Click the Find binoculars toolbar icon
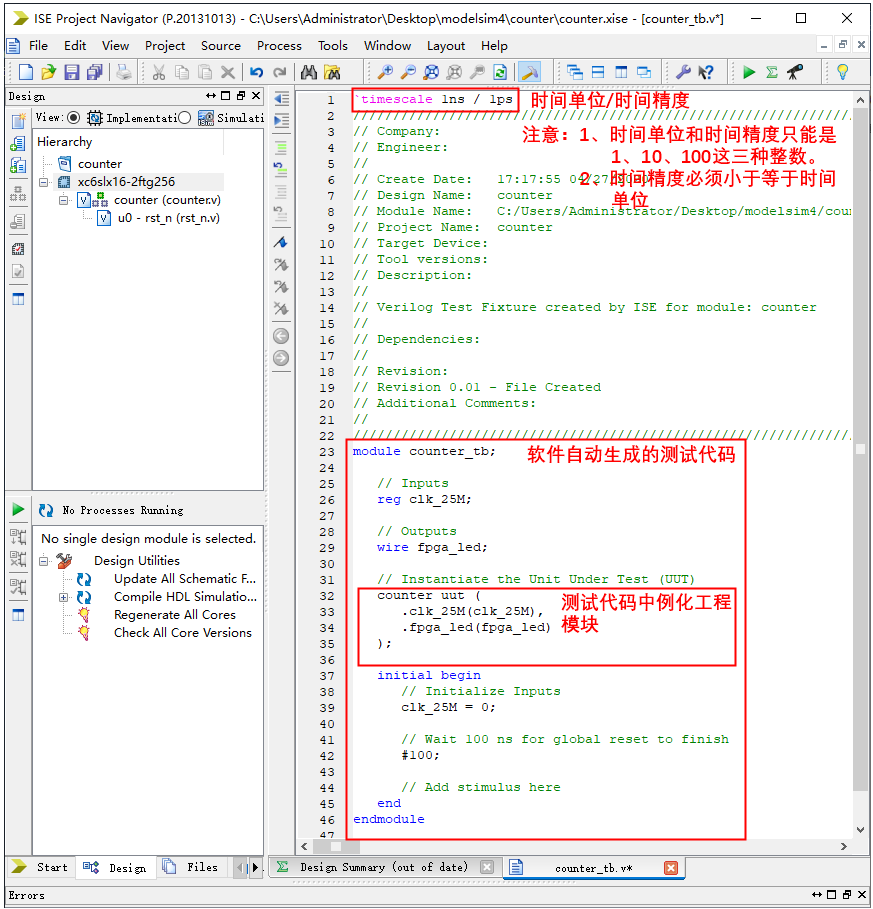This screenshot has width=873, height=909. (309, 72)
